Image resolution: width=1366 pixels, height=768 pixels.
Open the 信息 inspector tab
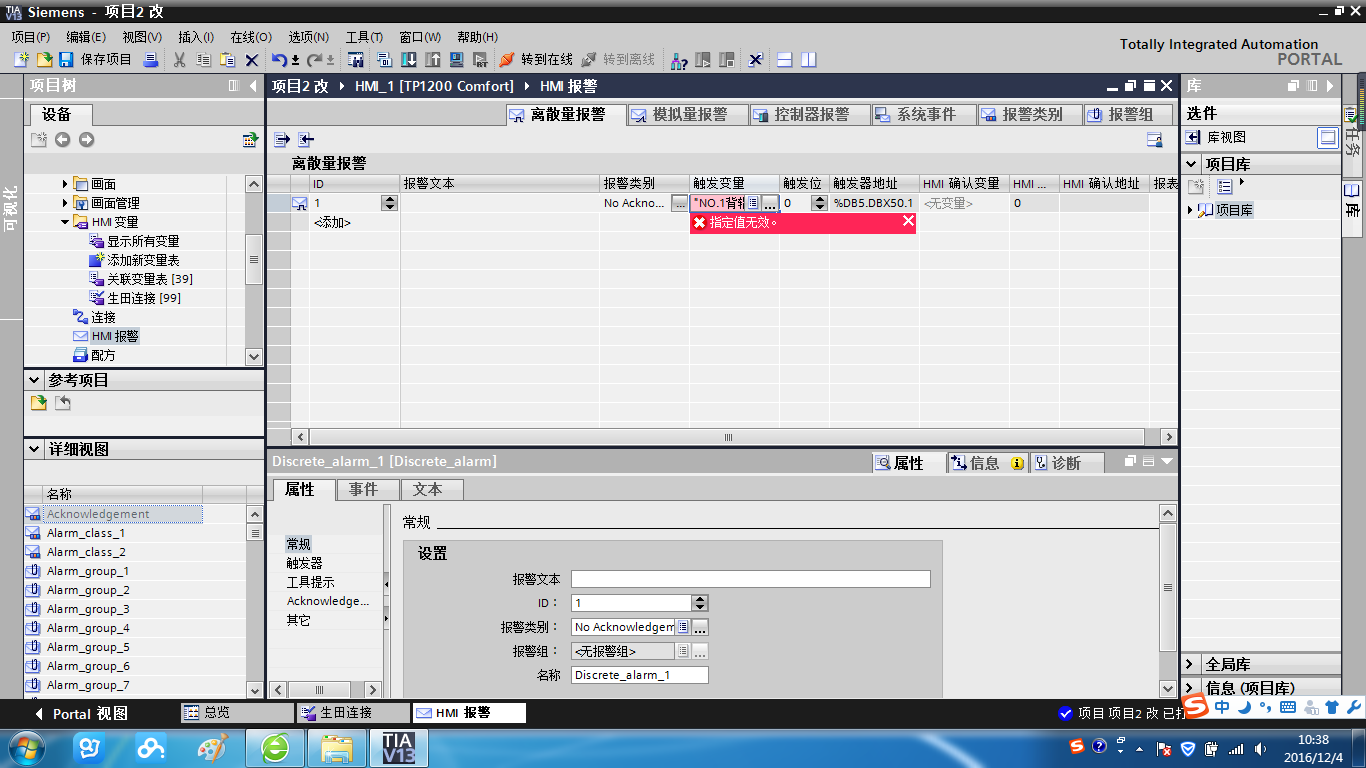point(988,463)
